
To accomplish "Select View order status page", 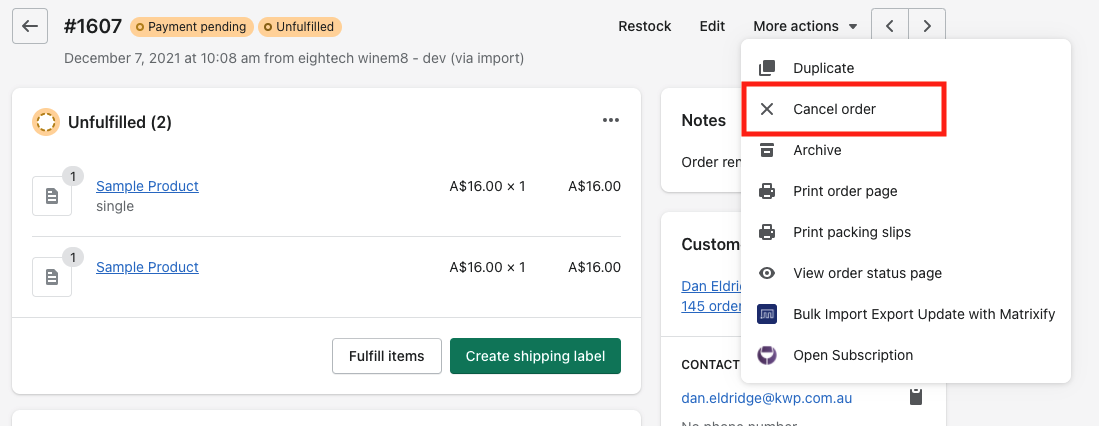I will pyautogui.click(x=906, y=273).
